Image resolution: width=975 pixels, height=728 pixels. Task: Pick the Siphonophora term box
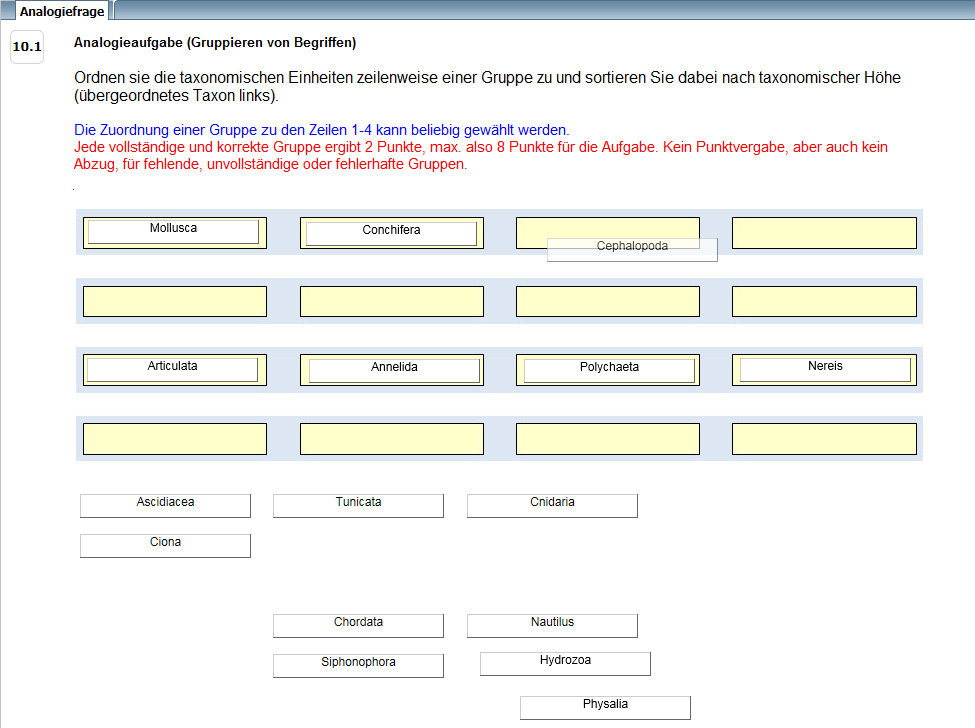click(358, 665)
